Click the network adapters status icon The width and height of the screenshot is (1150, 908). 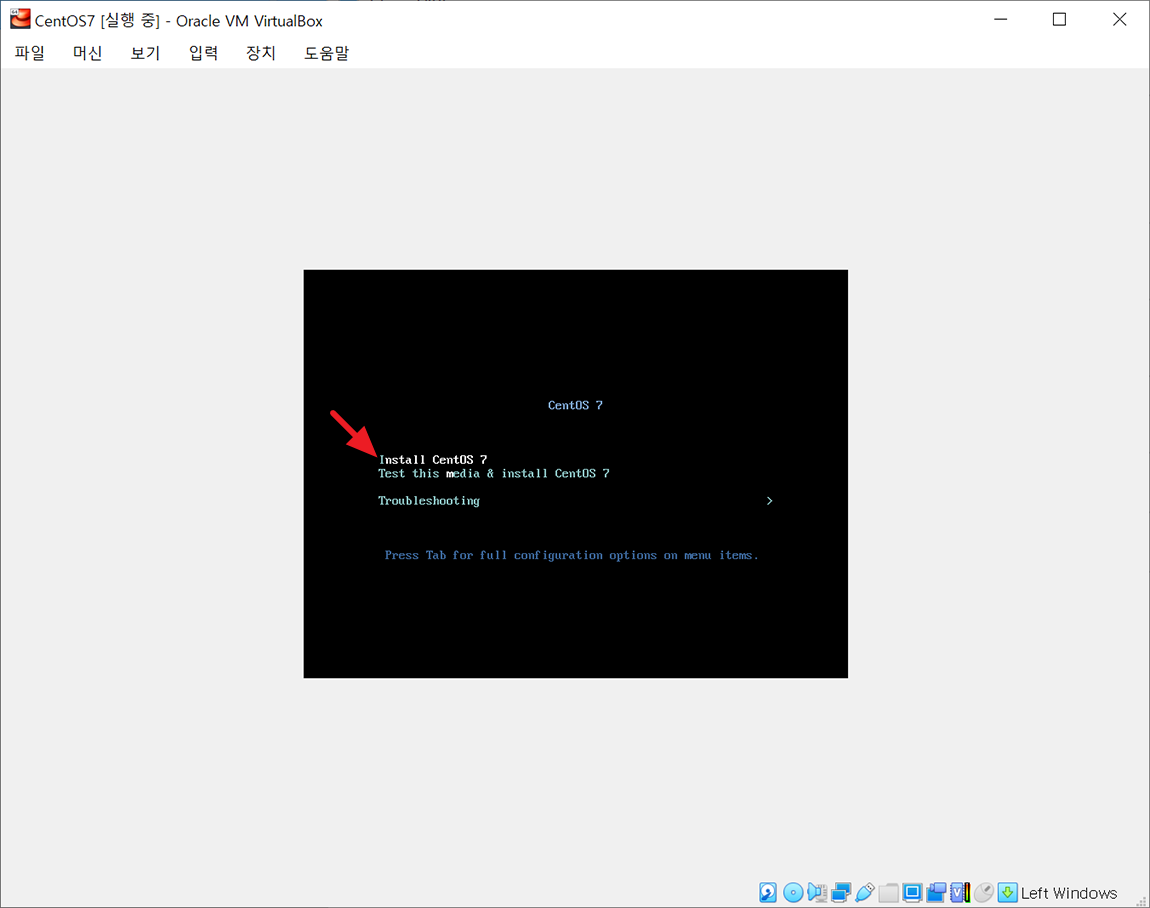tap(841, 893)
